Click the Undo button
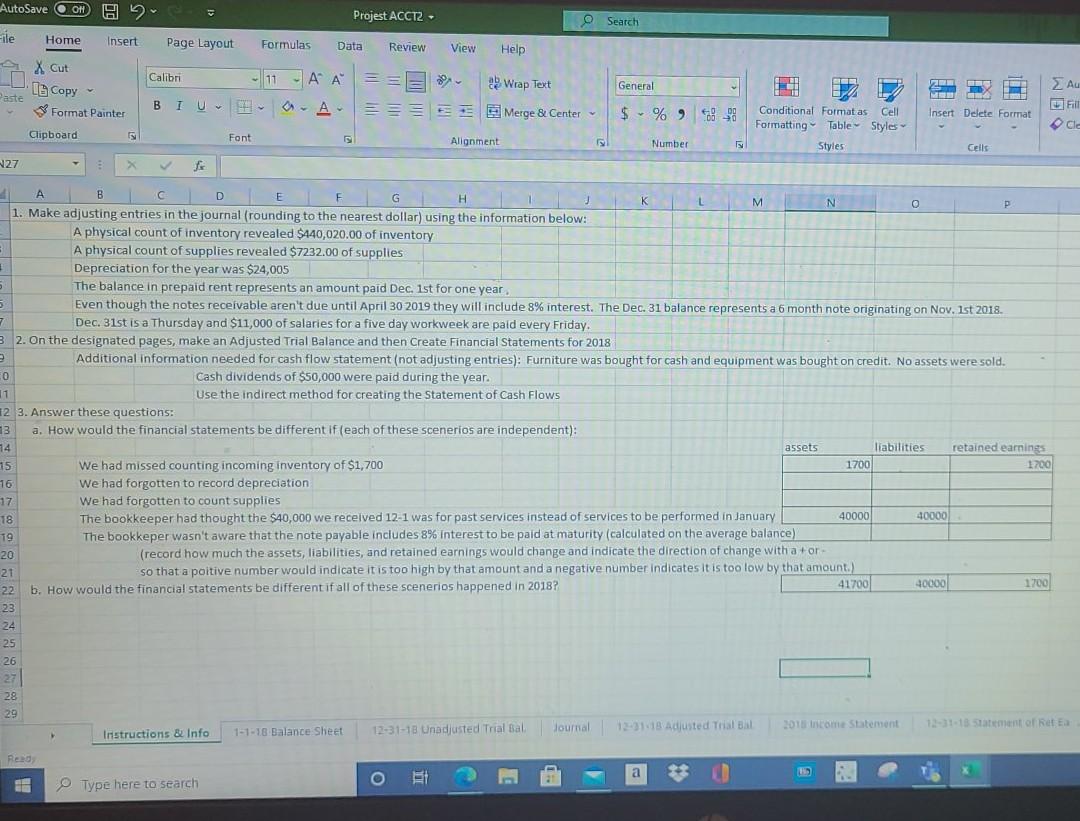 click(x=136, y=9)
